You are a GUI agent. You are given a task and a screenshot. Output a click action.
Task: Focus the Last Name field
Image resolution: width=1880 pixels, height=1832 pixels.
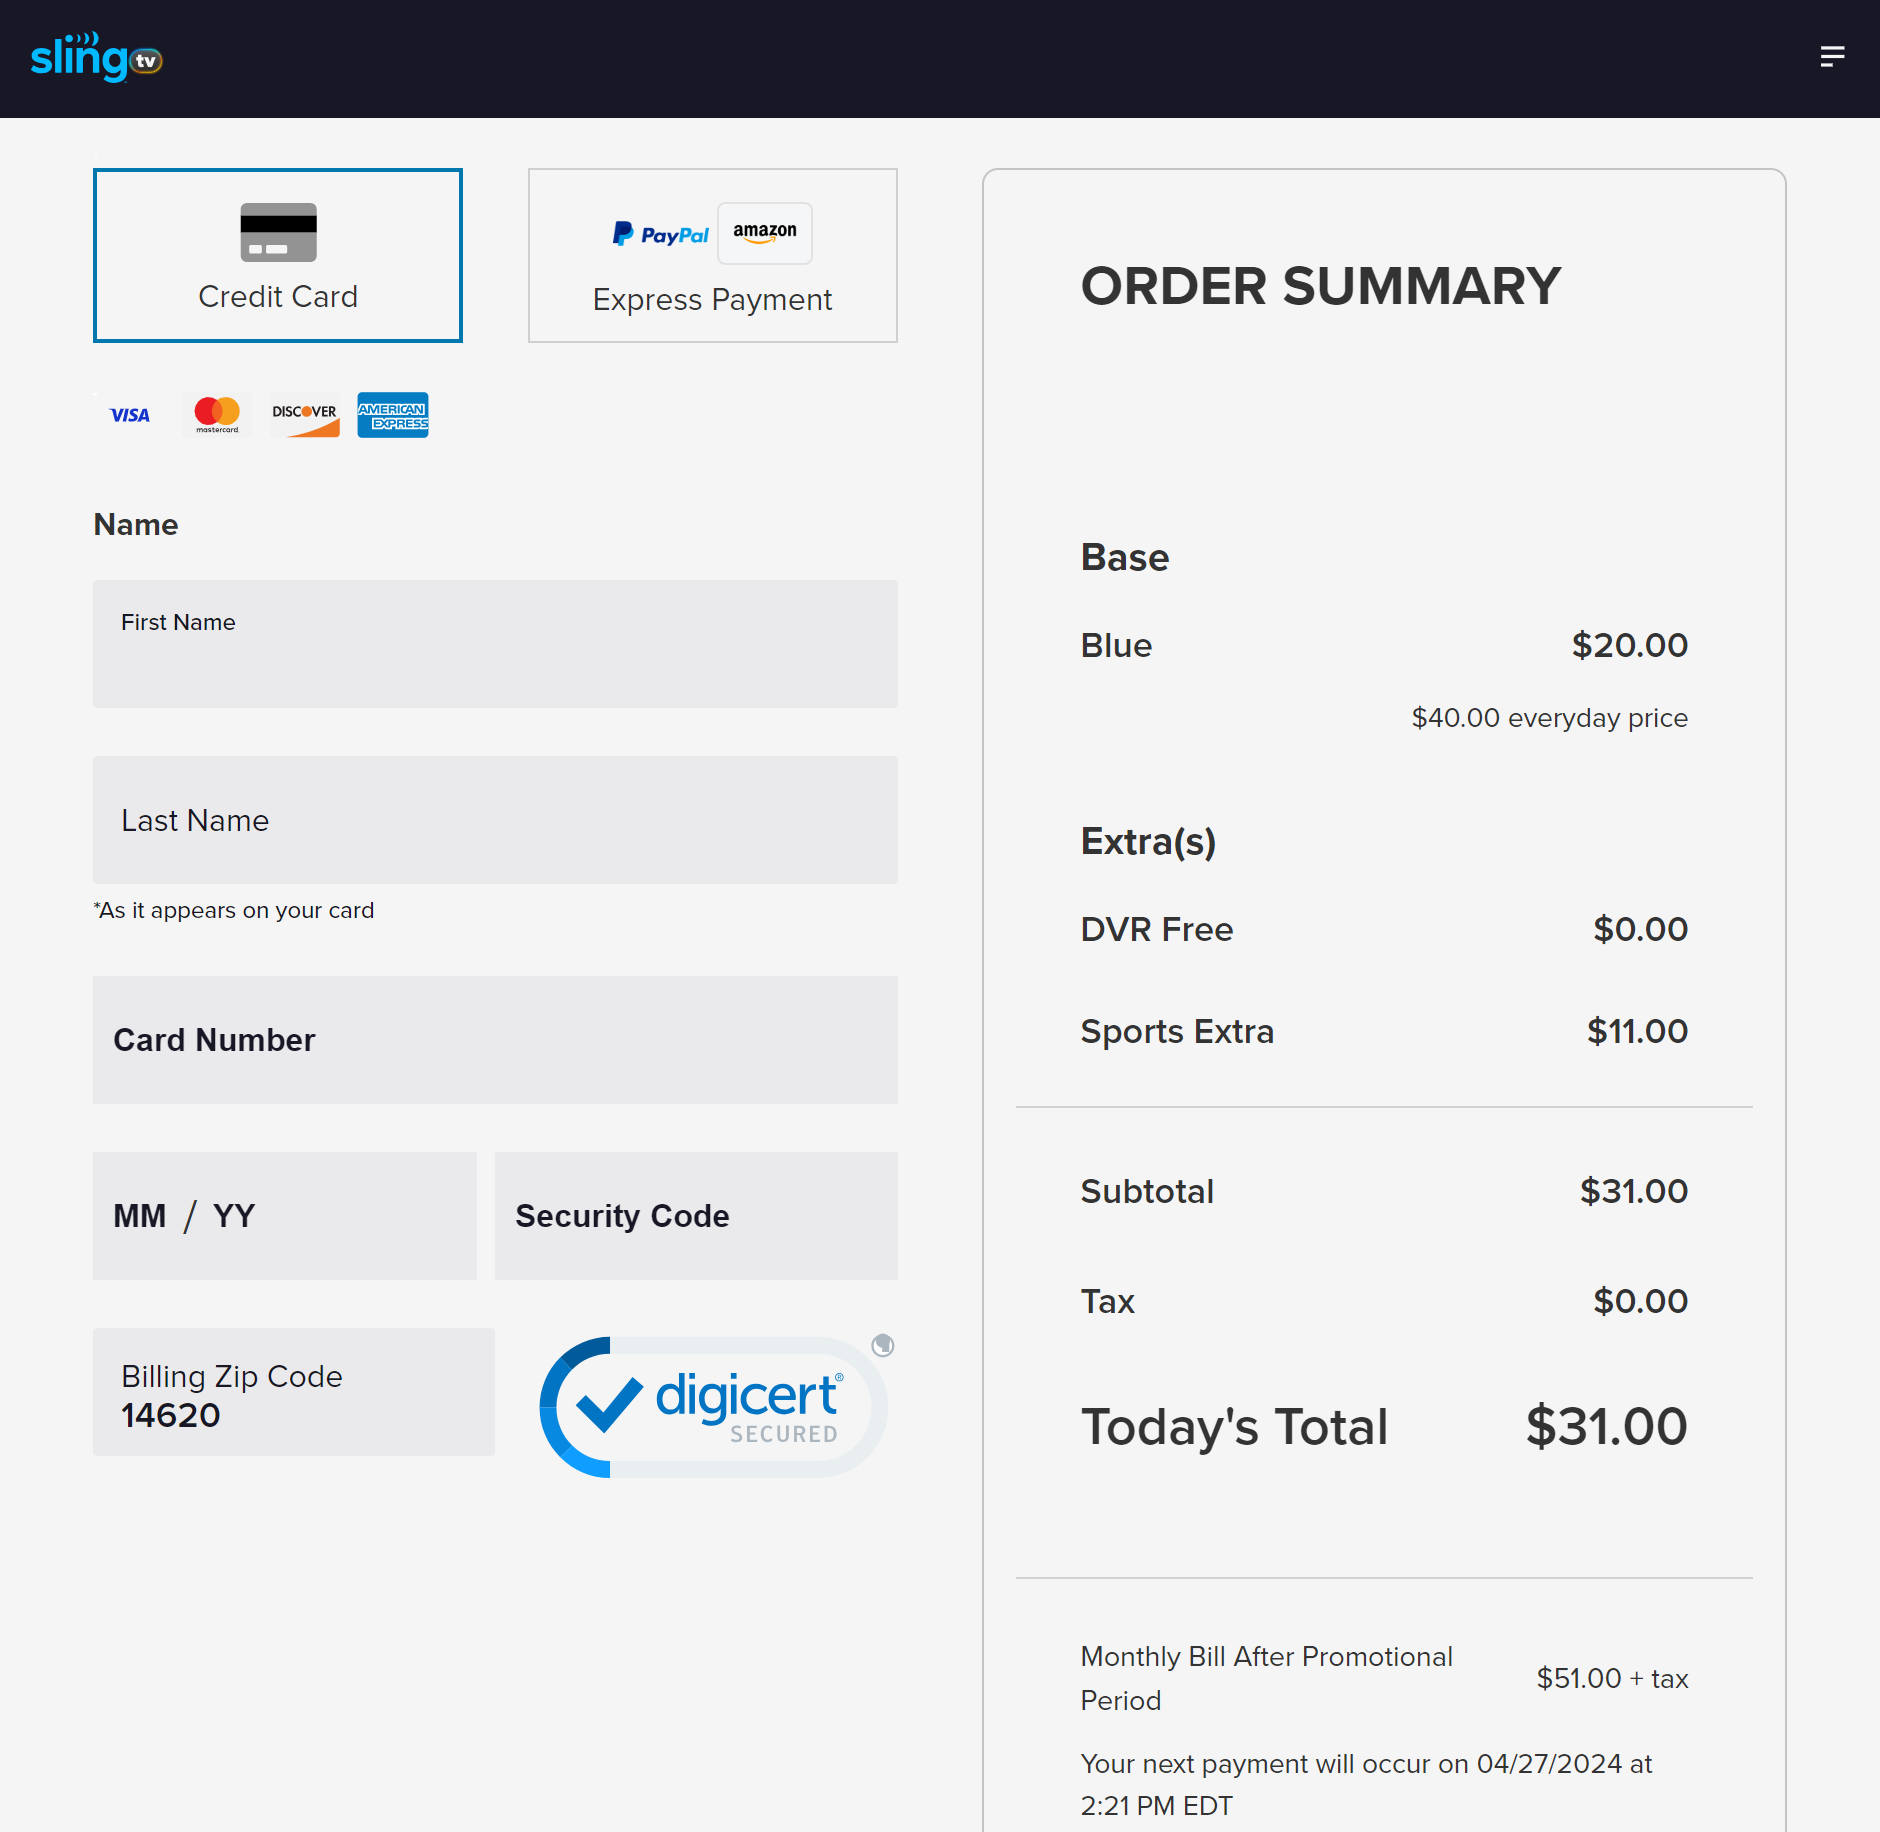pos(495,820)
